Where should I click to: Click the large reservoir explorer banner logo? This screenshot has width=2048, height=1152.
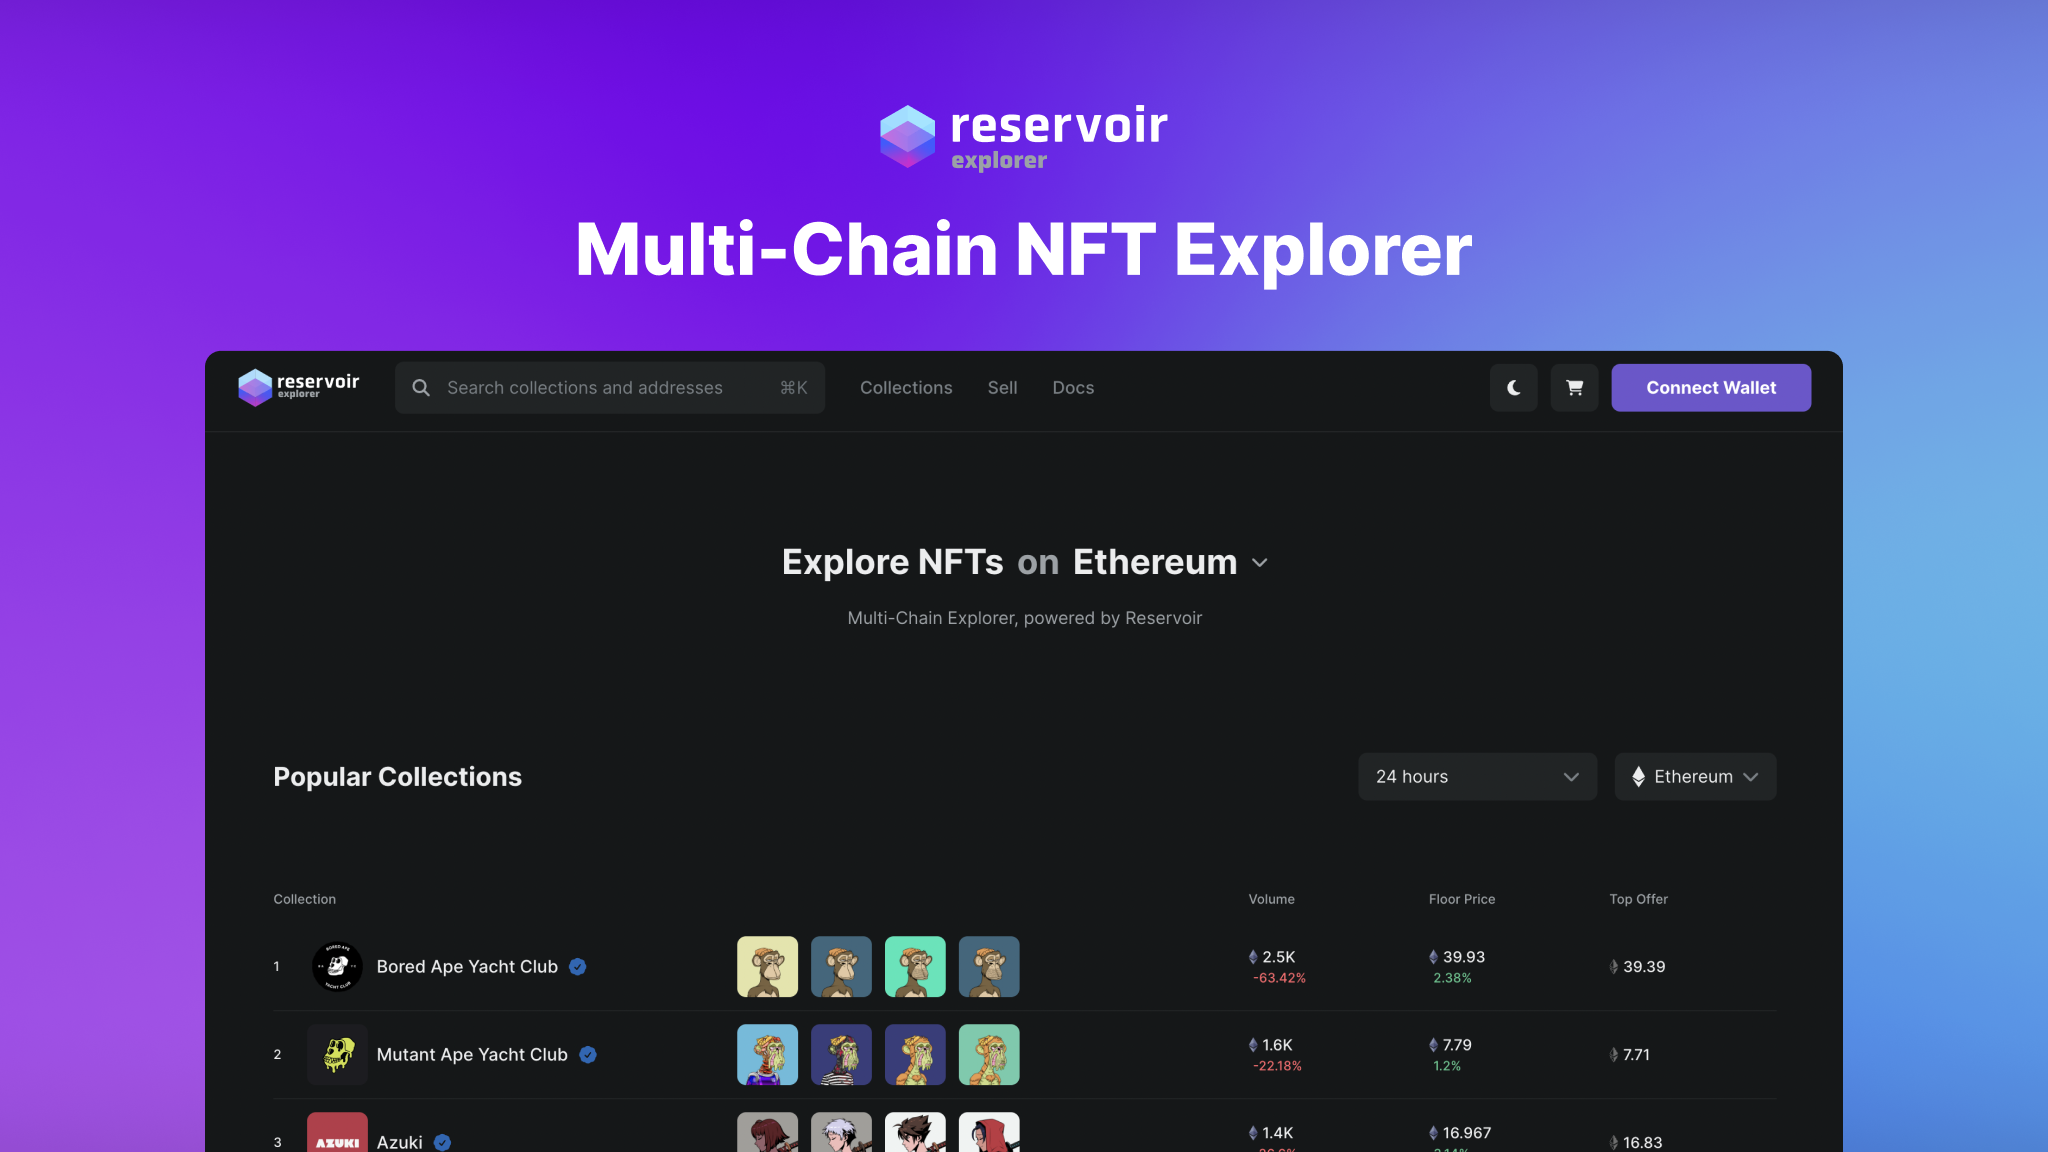click(x=1023, y=137)
